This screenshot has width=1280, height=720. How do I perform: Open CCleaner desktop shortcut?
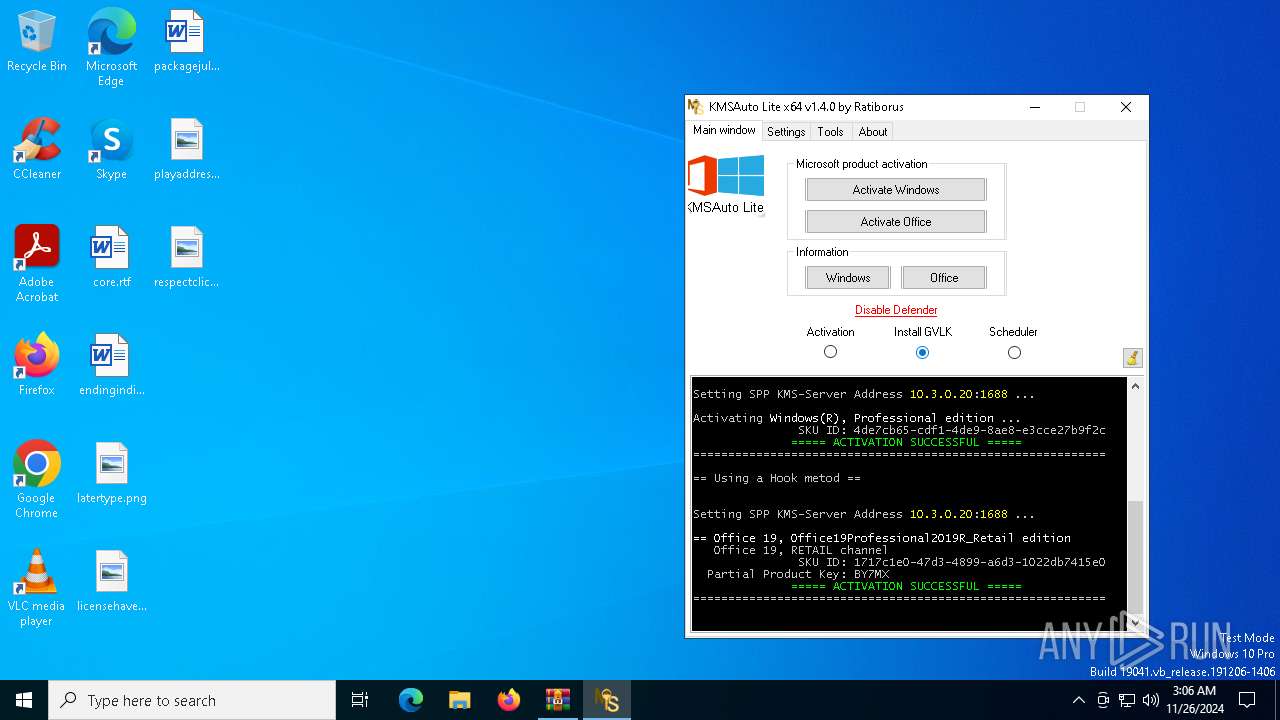[x=37, y=150]
